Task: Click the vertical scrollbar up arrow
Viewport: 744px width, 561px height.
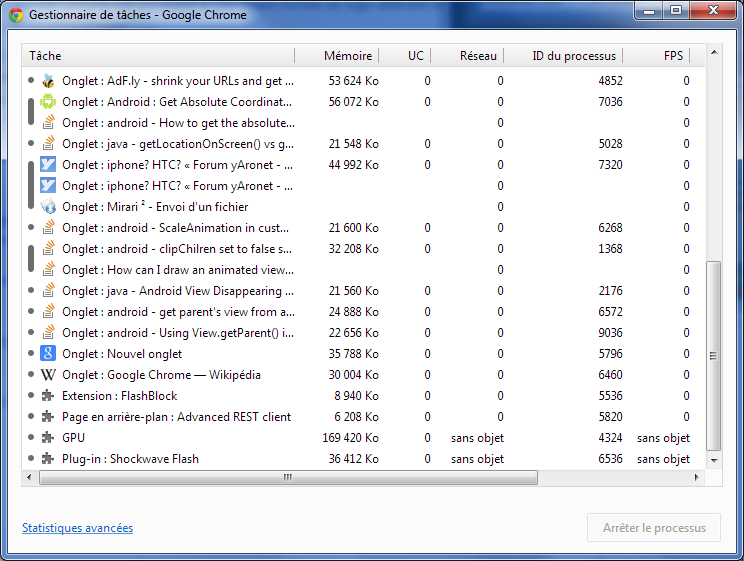Action: (x=713, y=51)
